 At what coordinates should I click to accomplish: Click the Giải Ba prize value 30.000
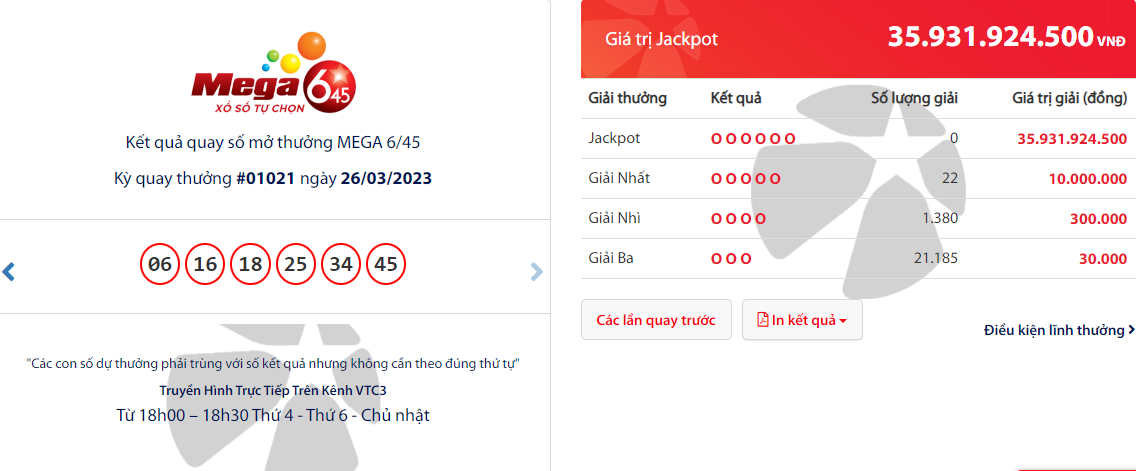(x=1103, y=258)
